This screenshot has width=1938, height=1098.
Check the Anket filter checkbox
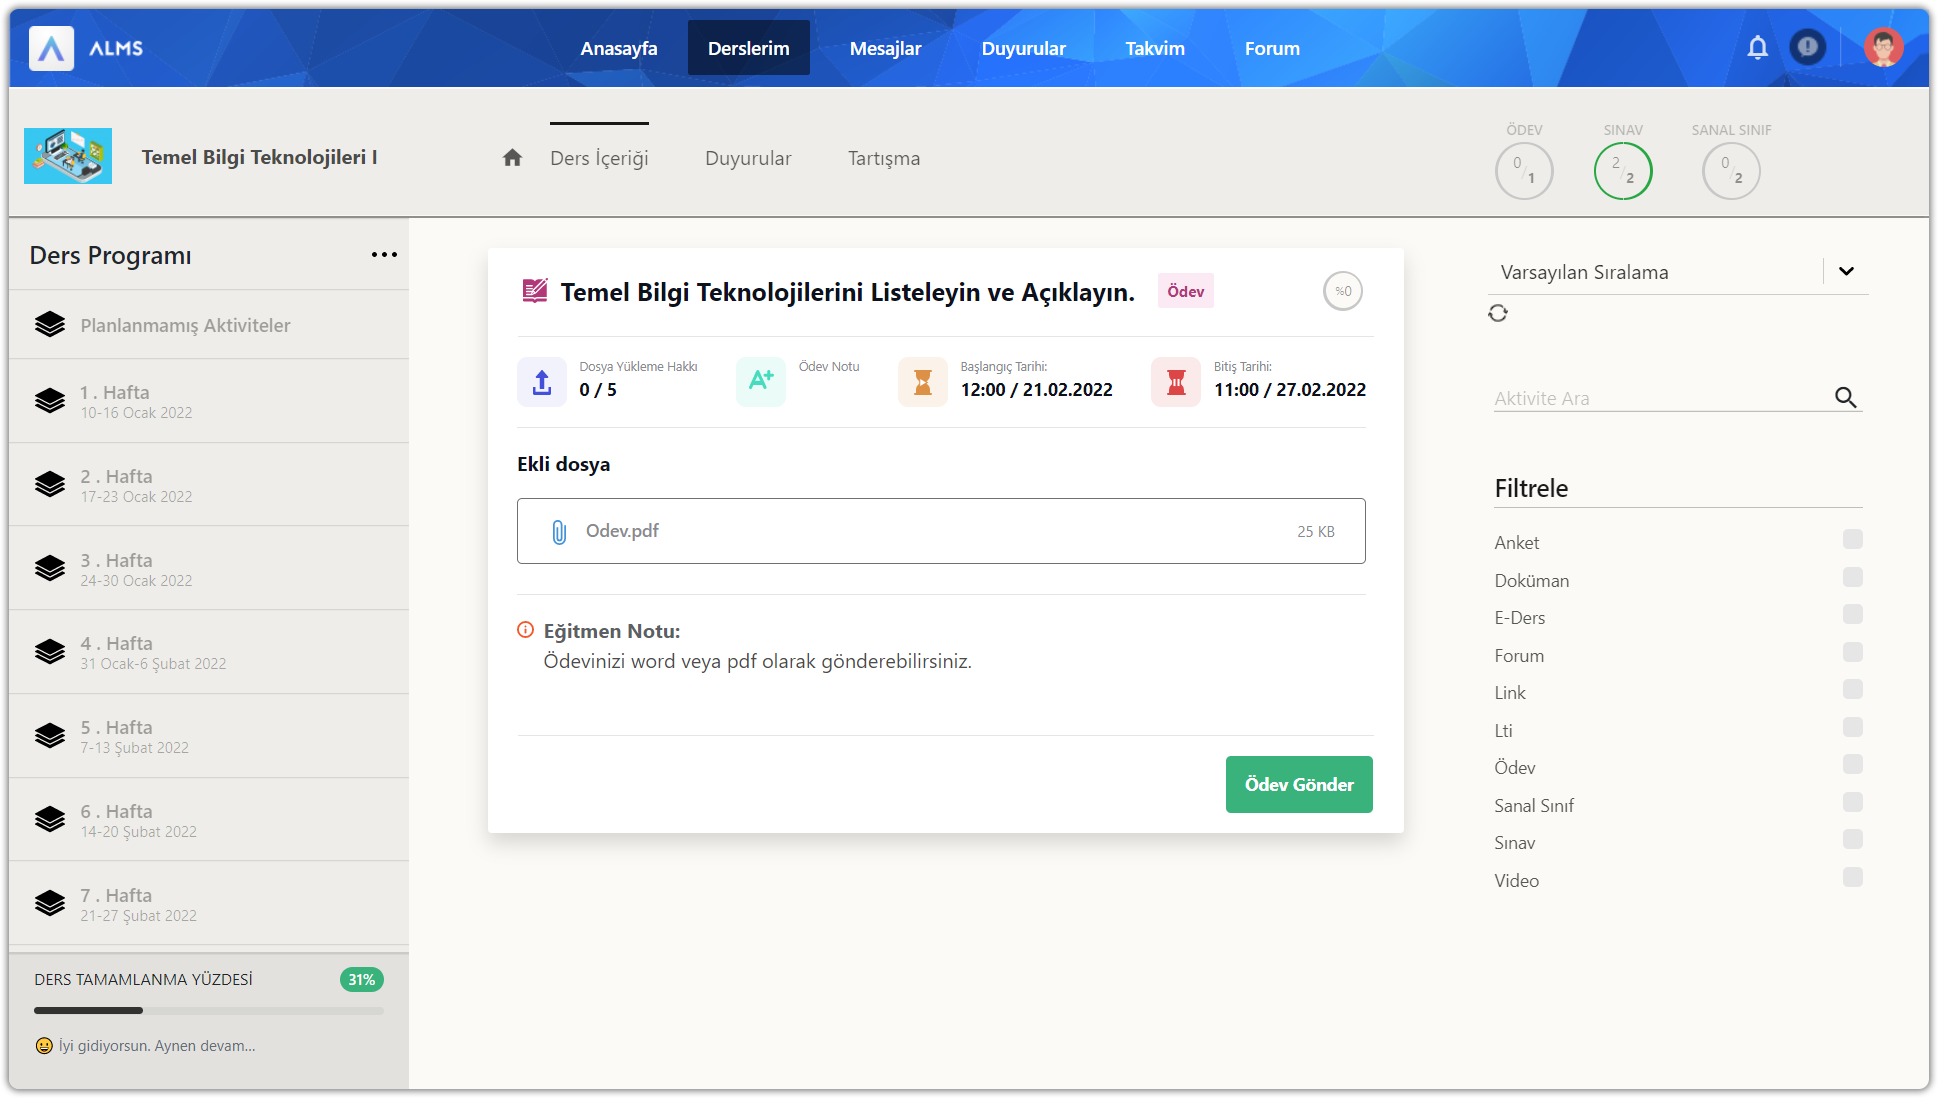1852,540
